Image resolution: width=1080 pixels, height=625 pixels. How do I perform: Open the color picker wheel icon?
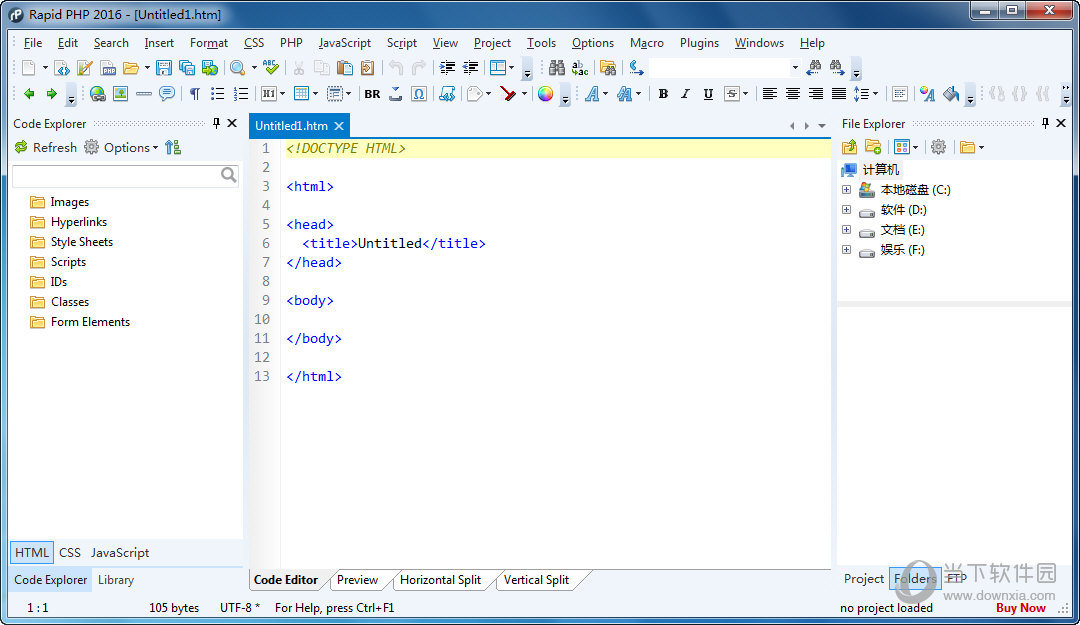point(546,94)
